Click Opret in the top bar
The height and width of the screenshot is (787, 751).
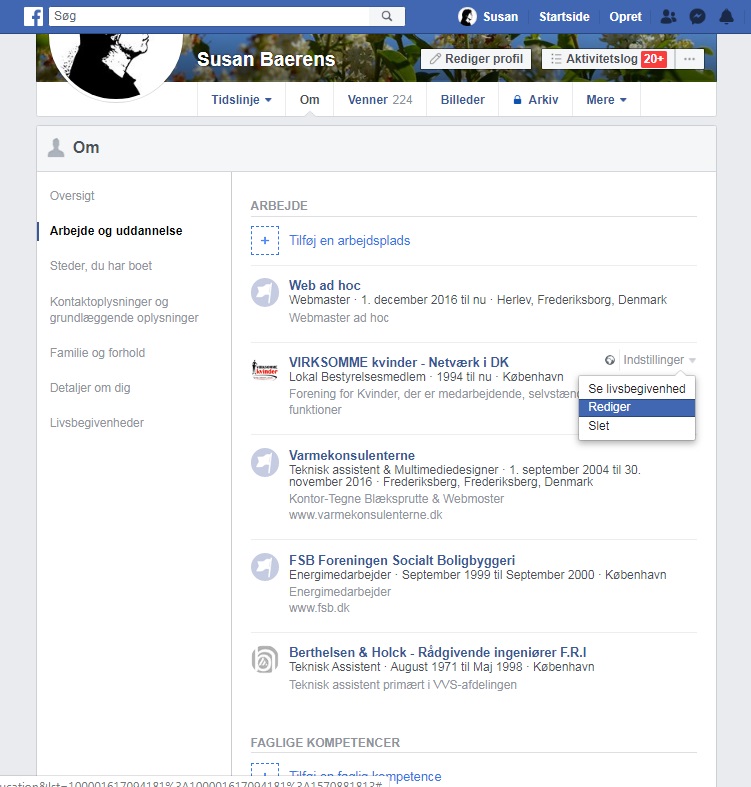tap(625, 17)
